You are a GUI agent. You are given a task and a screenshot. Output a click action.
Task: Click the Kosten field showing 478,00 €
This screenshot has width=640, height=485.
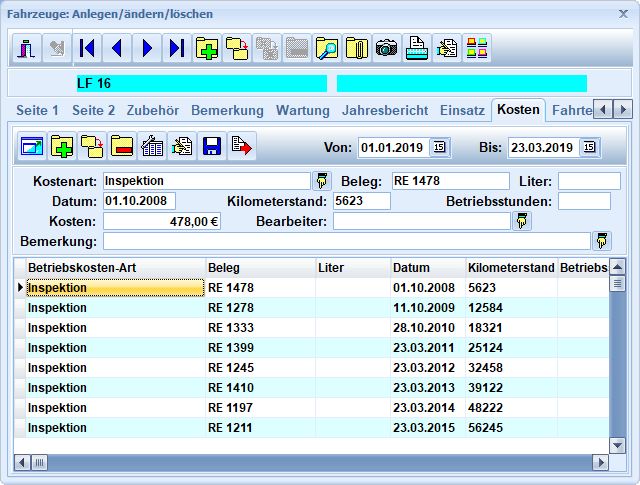162,221
